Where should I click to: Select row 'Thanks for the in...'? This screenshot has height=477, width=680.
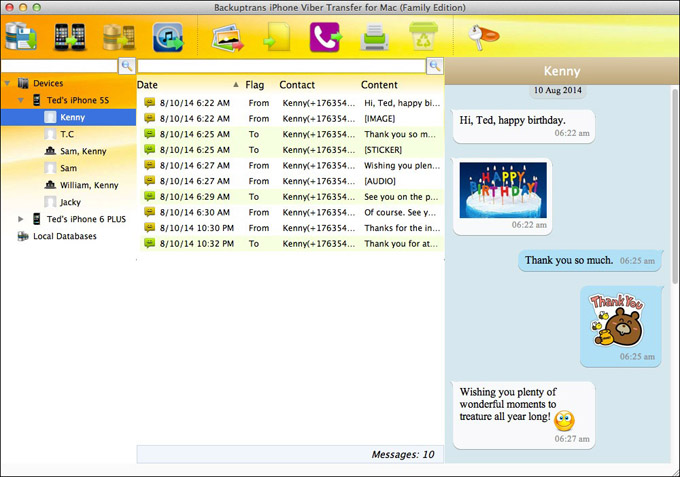[291, 228]
